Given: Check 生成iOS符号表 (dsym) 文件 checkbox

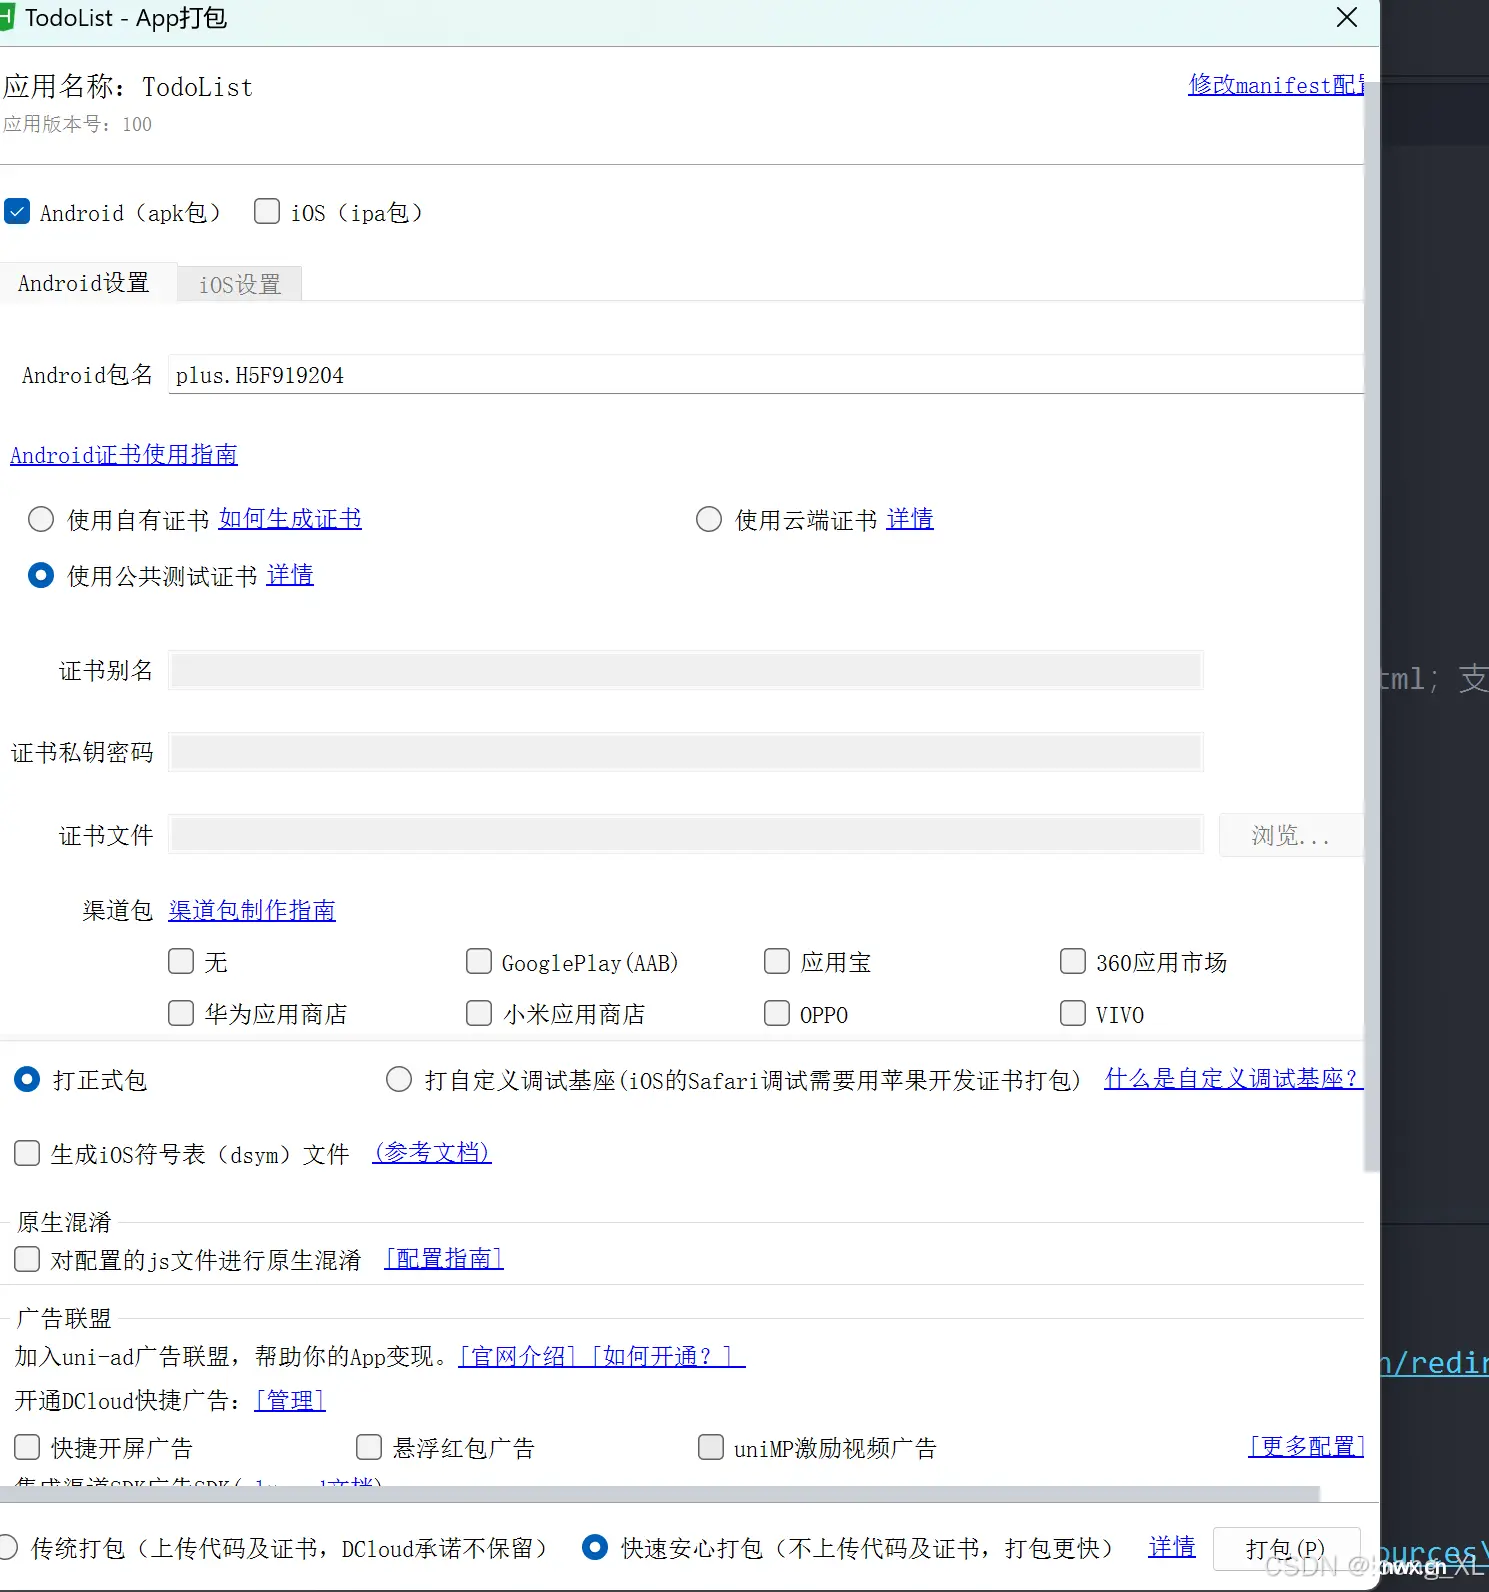Looking at the screenshot, I should 27,1153.
